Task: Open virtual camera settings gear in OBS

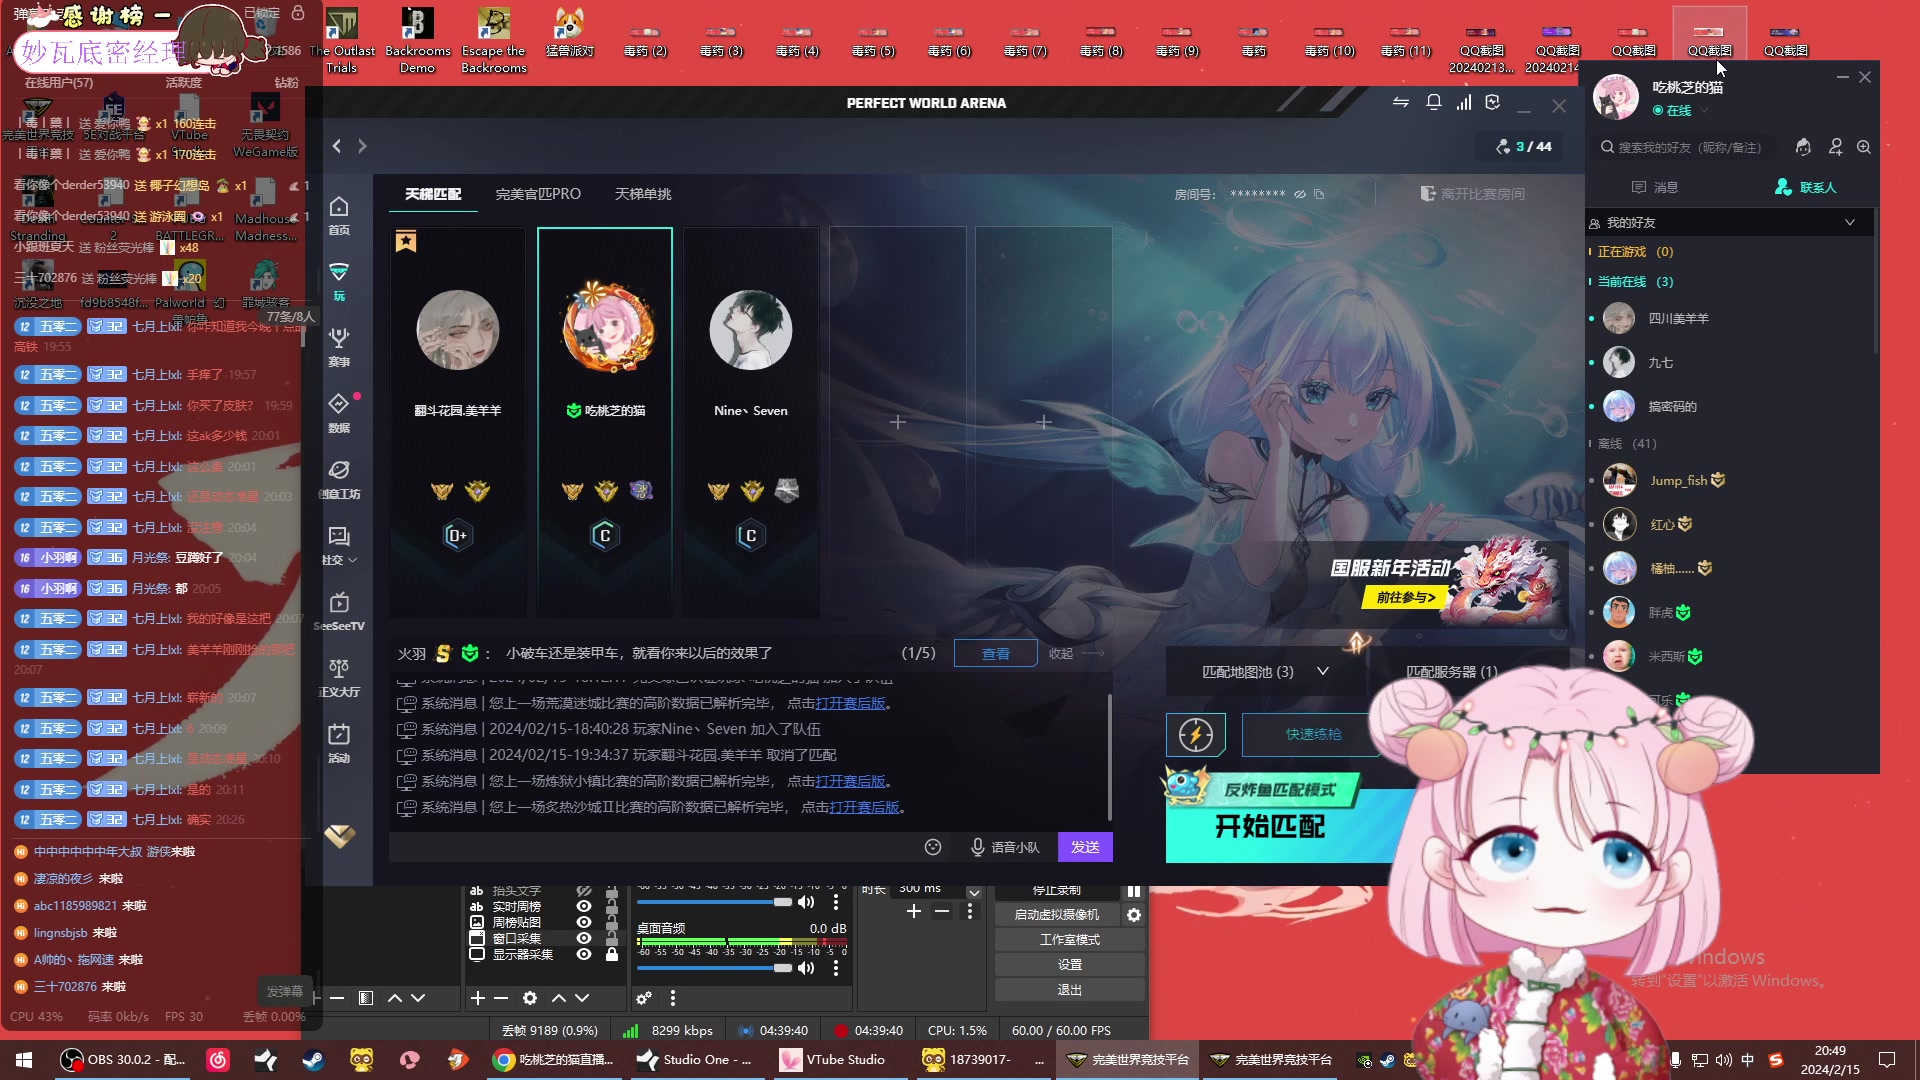Action: 1133,915
